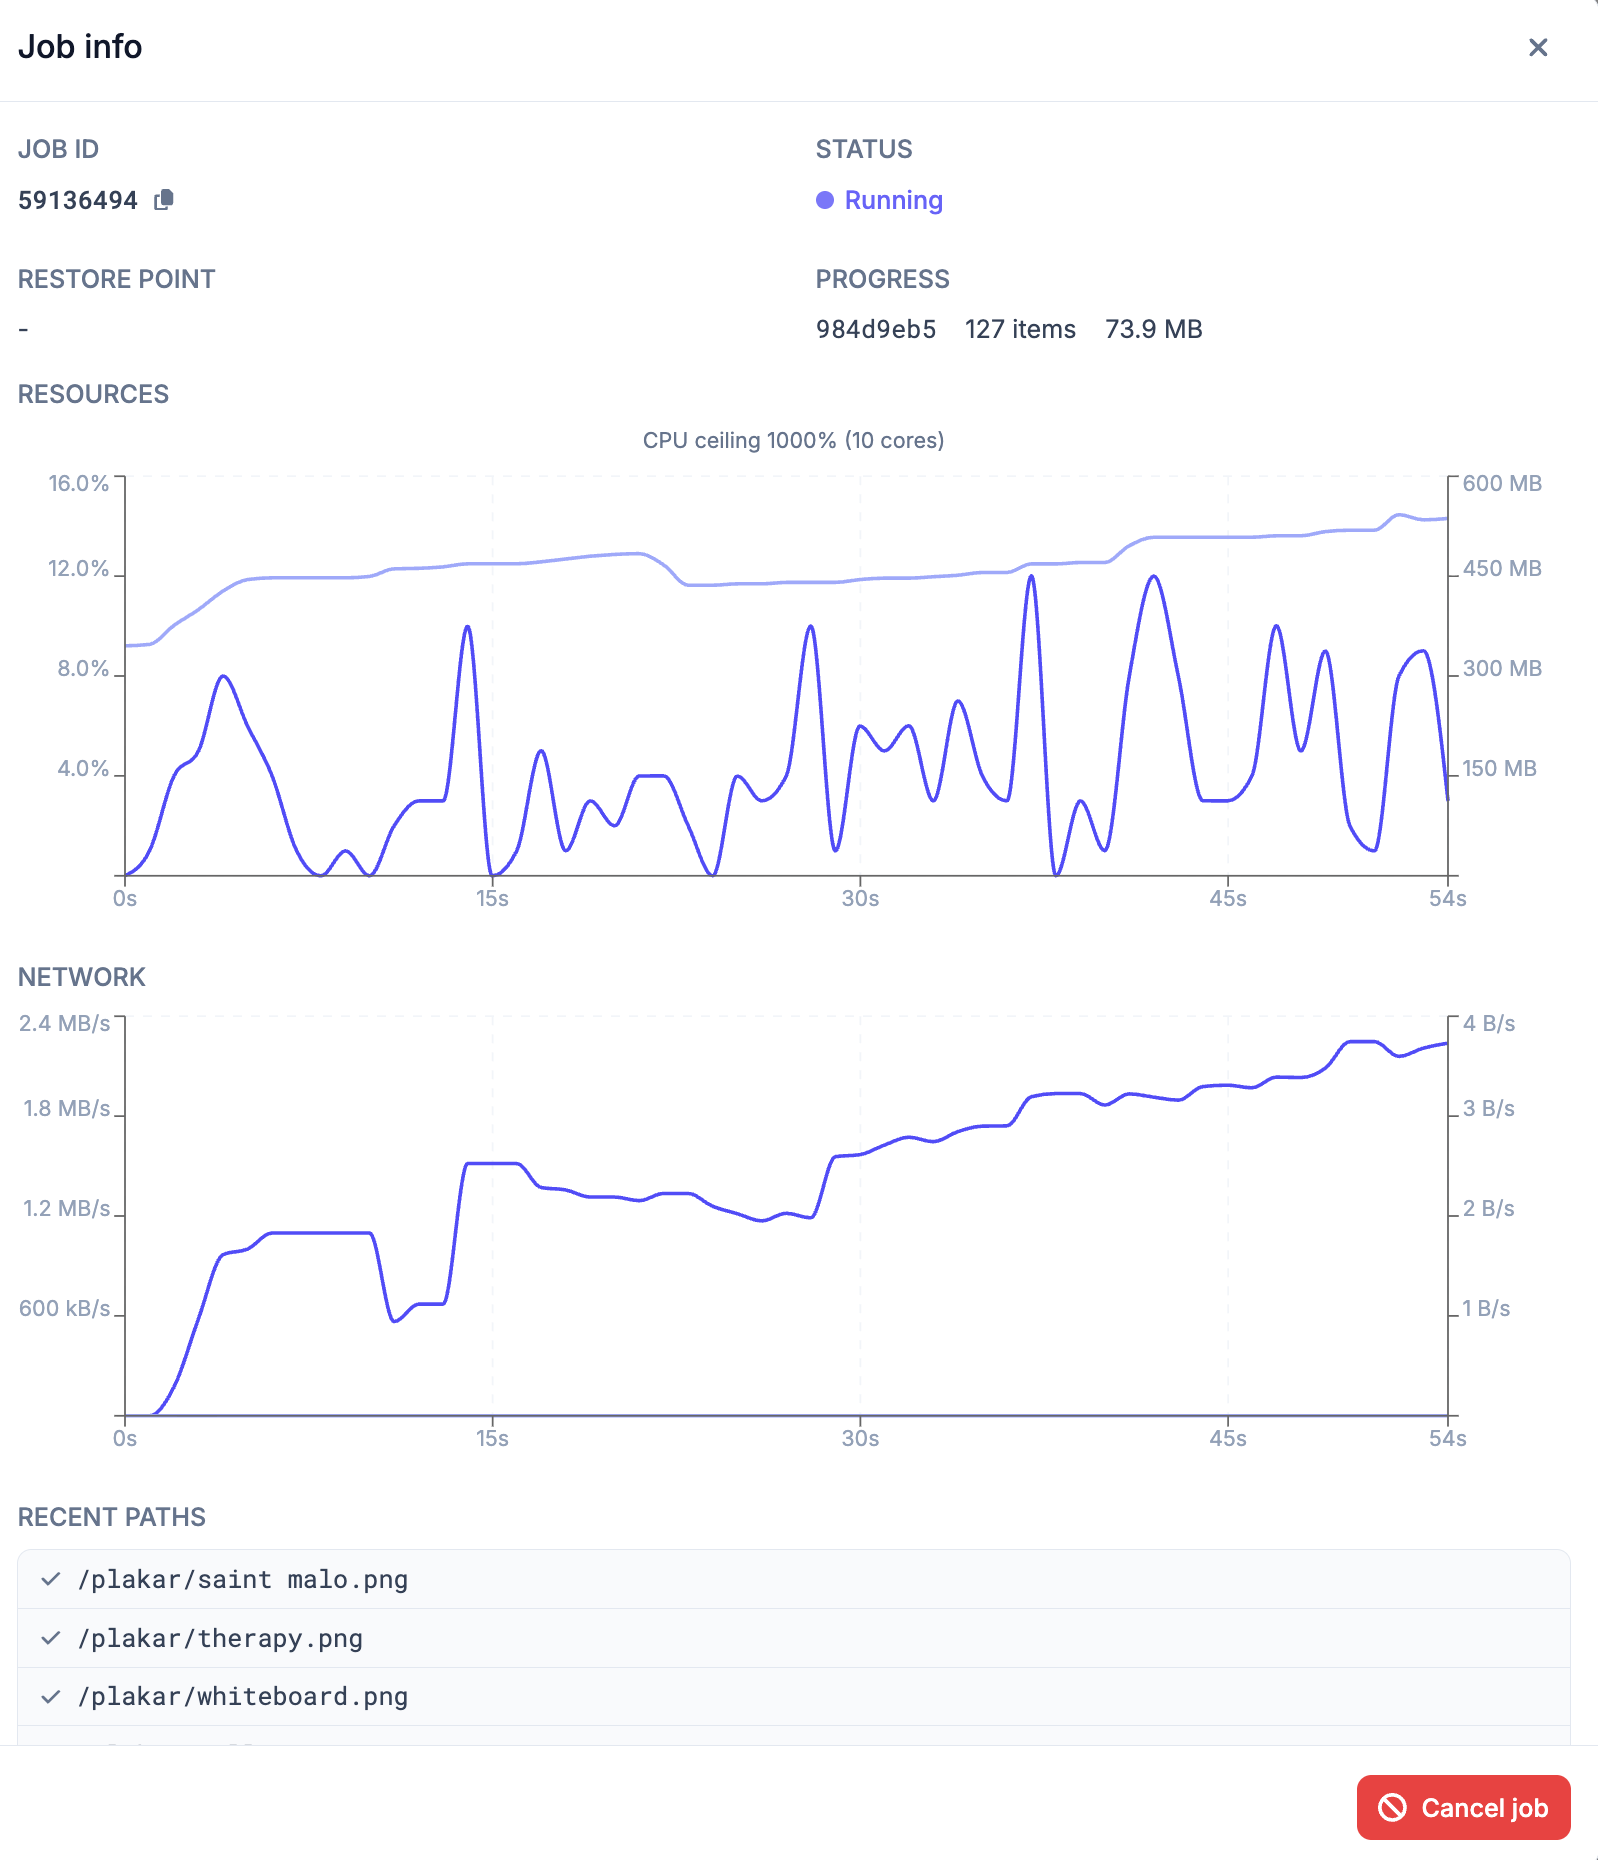Click the Running status indicator dot
Screen dimensions: 1598x1860
tap(825, 200)
